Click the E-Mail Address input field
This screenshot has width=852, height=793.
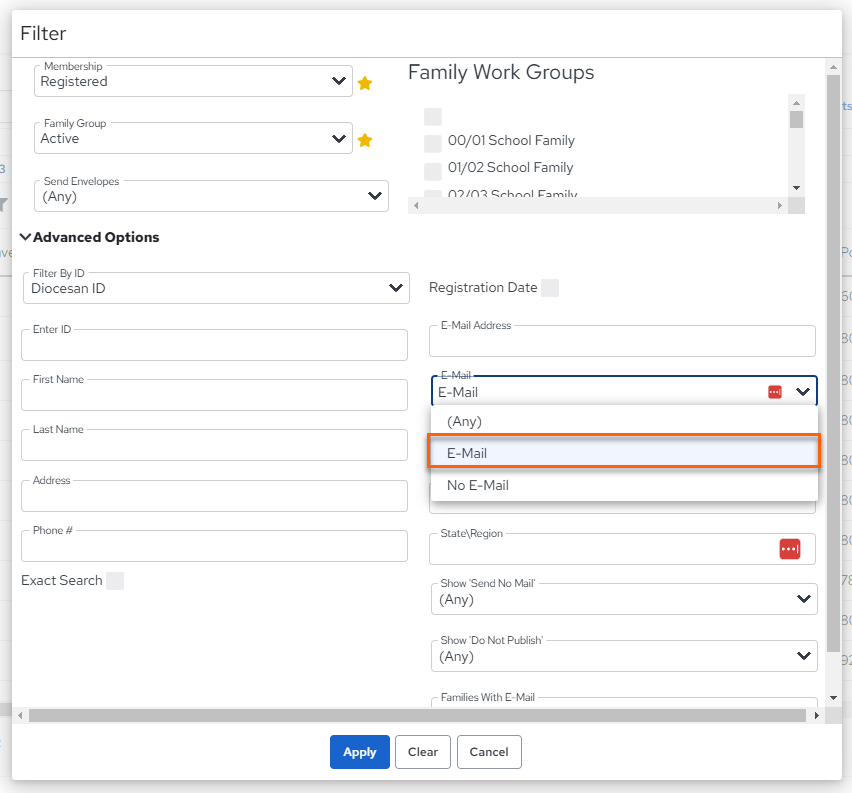coord(622,341)
